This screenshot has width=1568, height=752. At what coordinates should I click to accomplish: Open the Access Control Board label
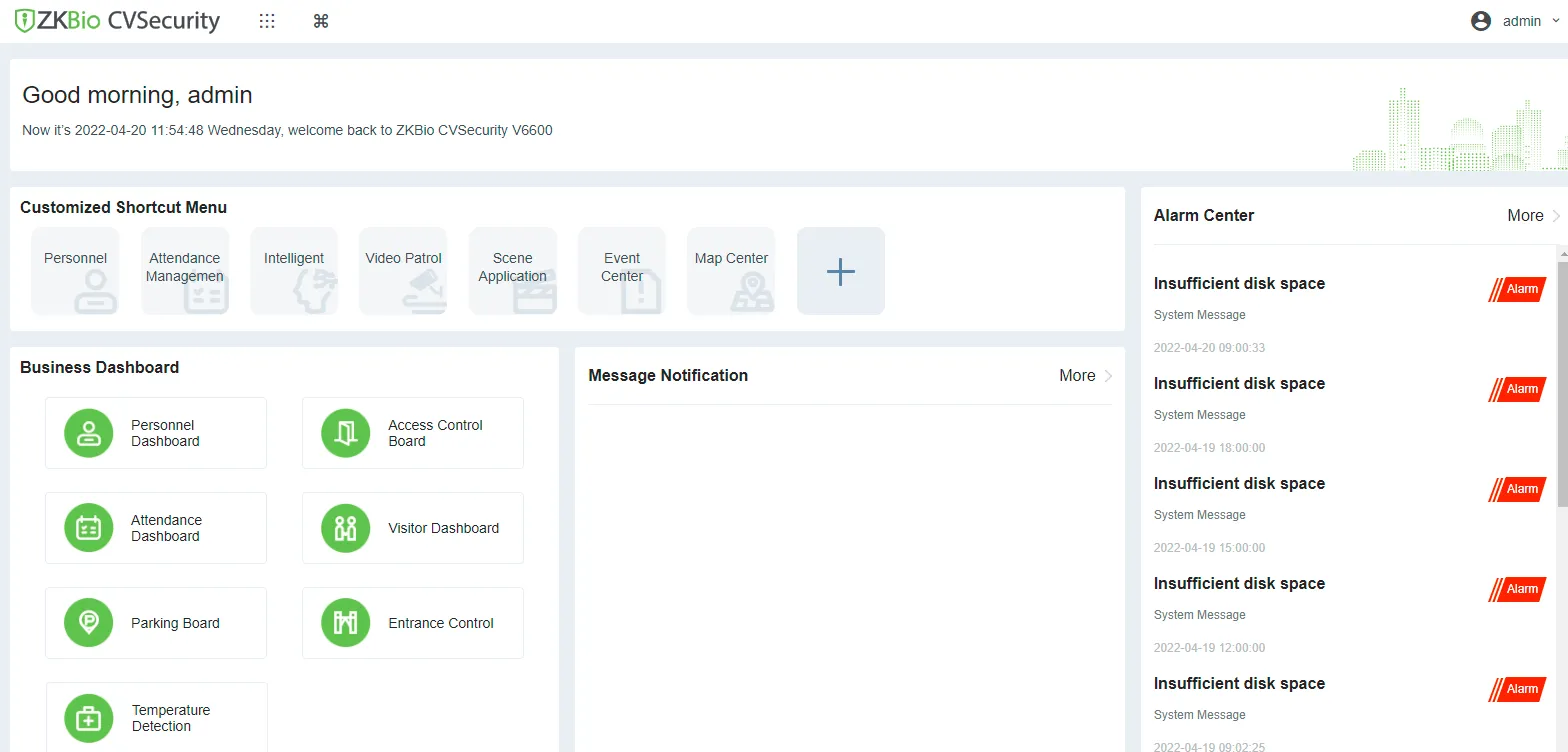[x=435, y=433]
